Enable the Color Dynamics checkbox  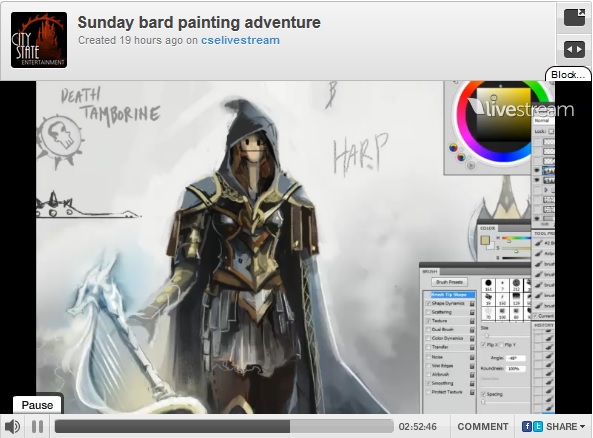pos(428,338)
